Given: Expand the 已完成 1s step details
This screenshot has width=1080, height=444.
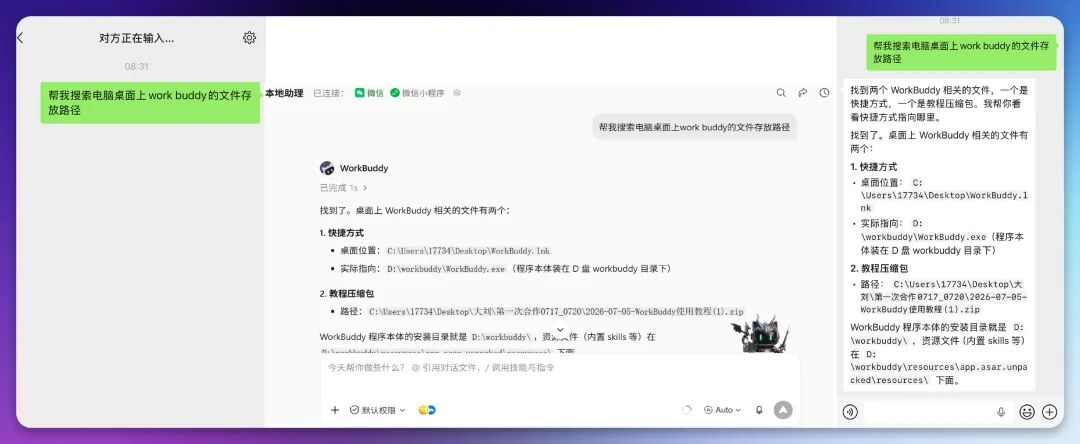Looking at the screenshot, I should click(x=344, y=188).
